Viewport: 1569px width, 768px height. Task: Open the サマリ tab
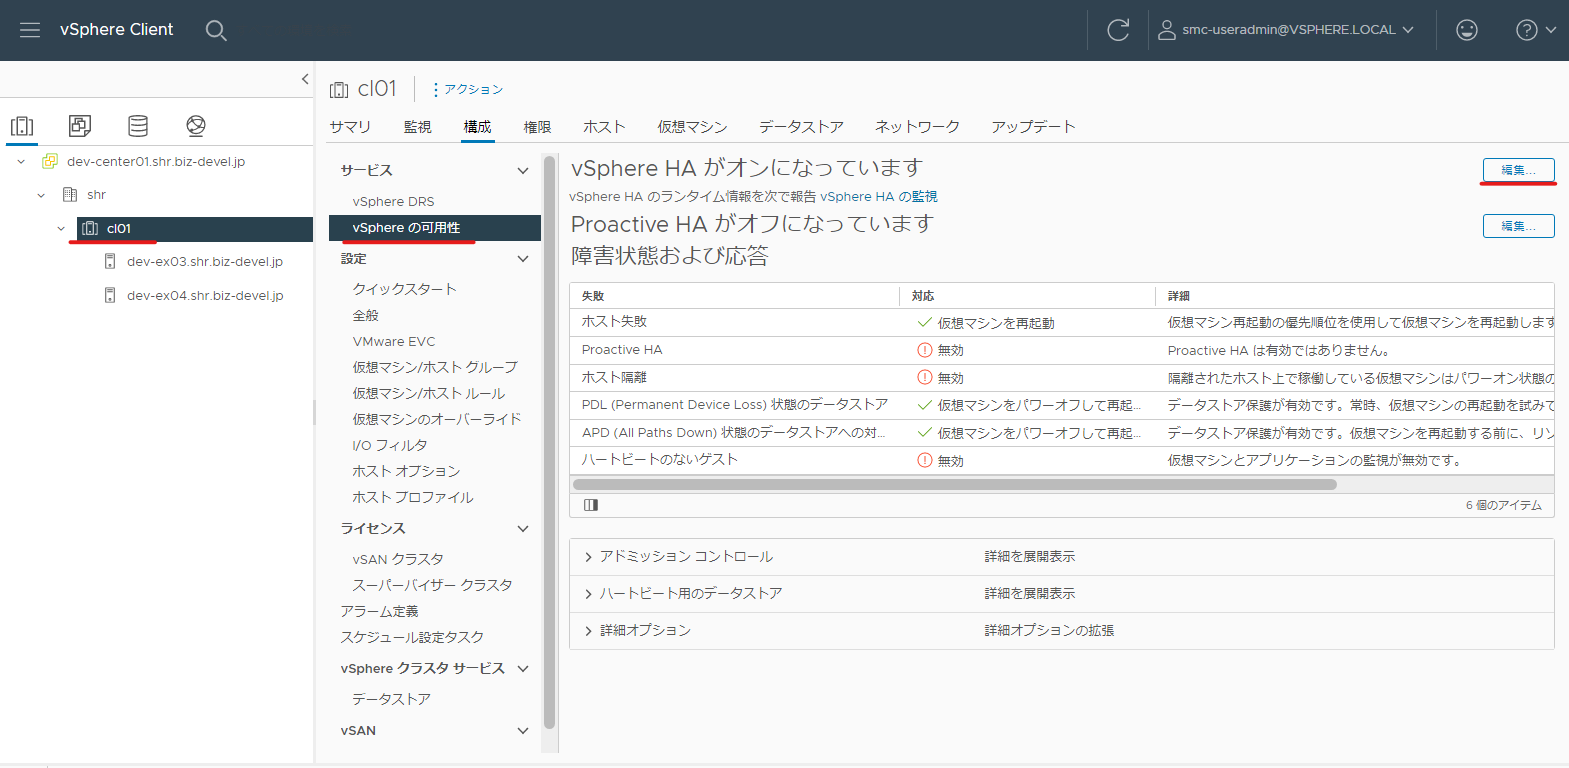click(350, 127)
